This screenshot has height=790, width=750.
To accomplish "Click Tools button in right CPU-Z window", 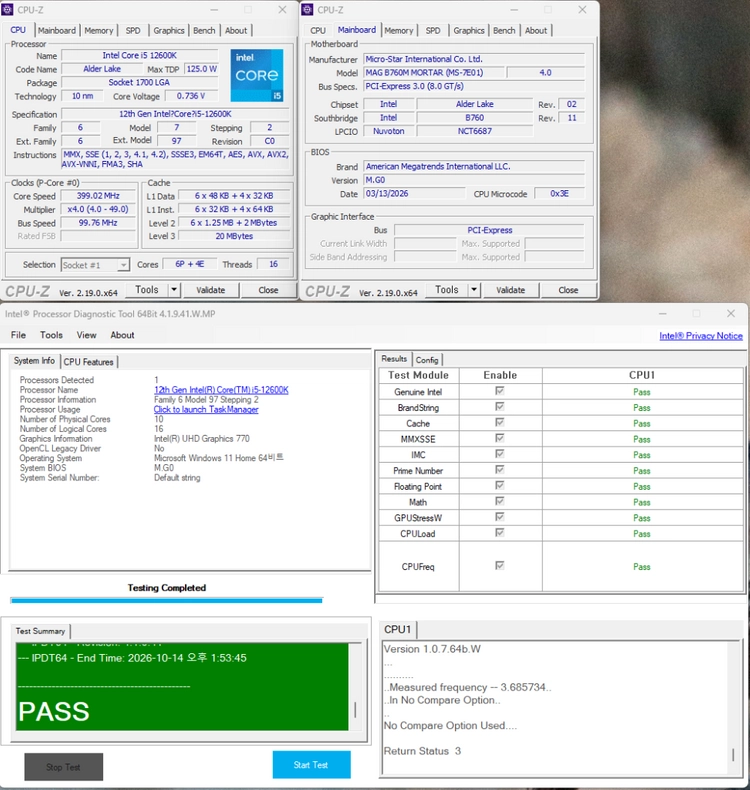I will [447, 290].
